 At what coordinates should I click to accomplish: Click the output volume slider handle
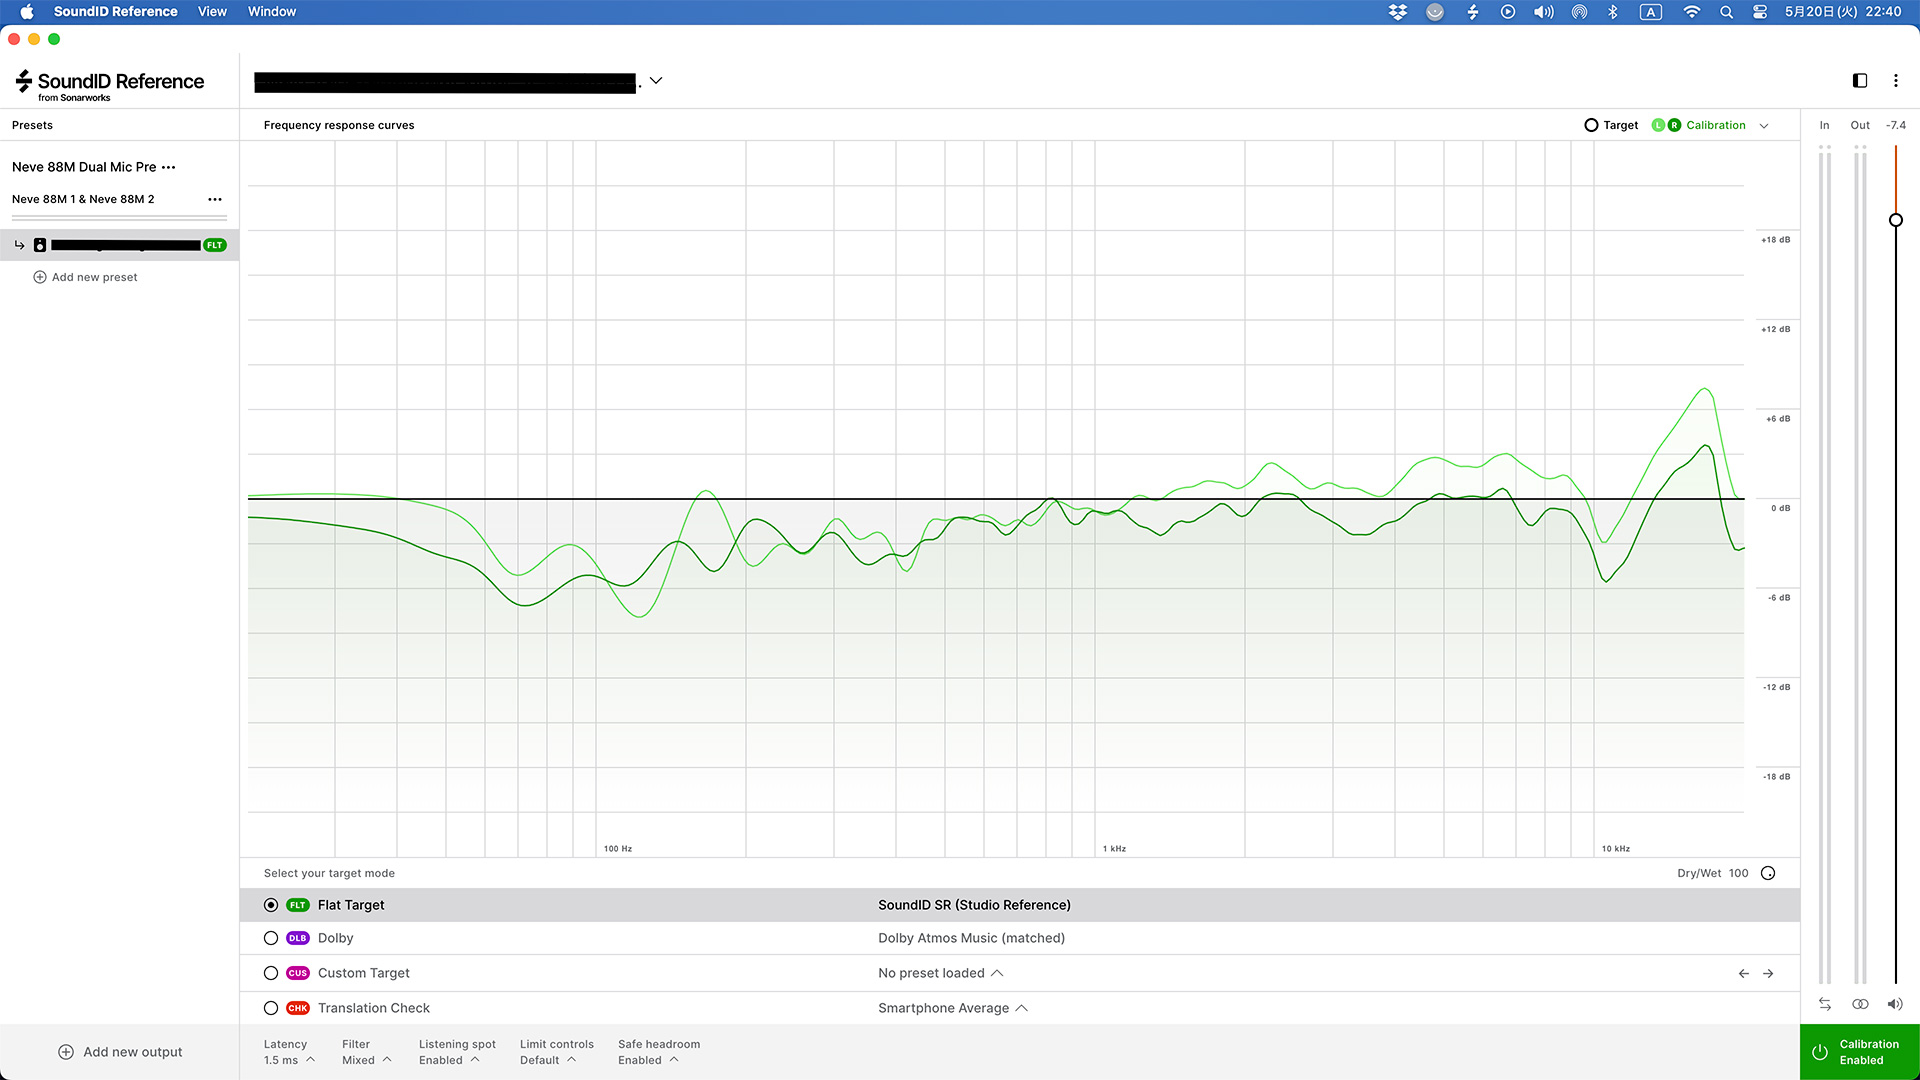tap(1896, 220)
